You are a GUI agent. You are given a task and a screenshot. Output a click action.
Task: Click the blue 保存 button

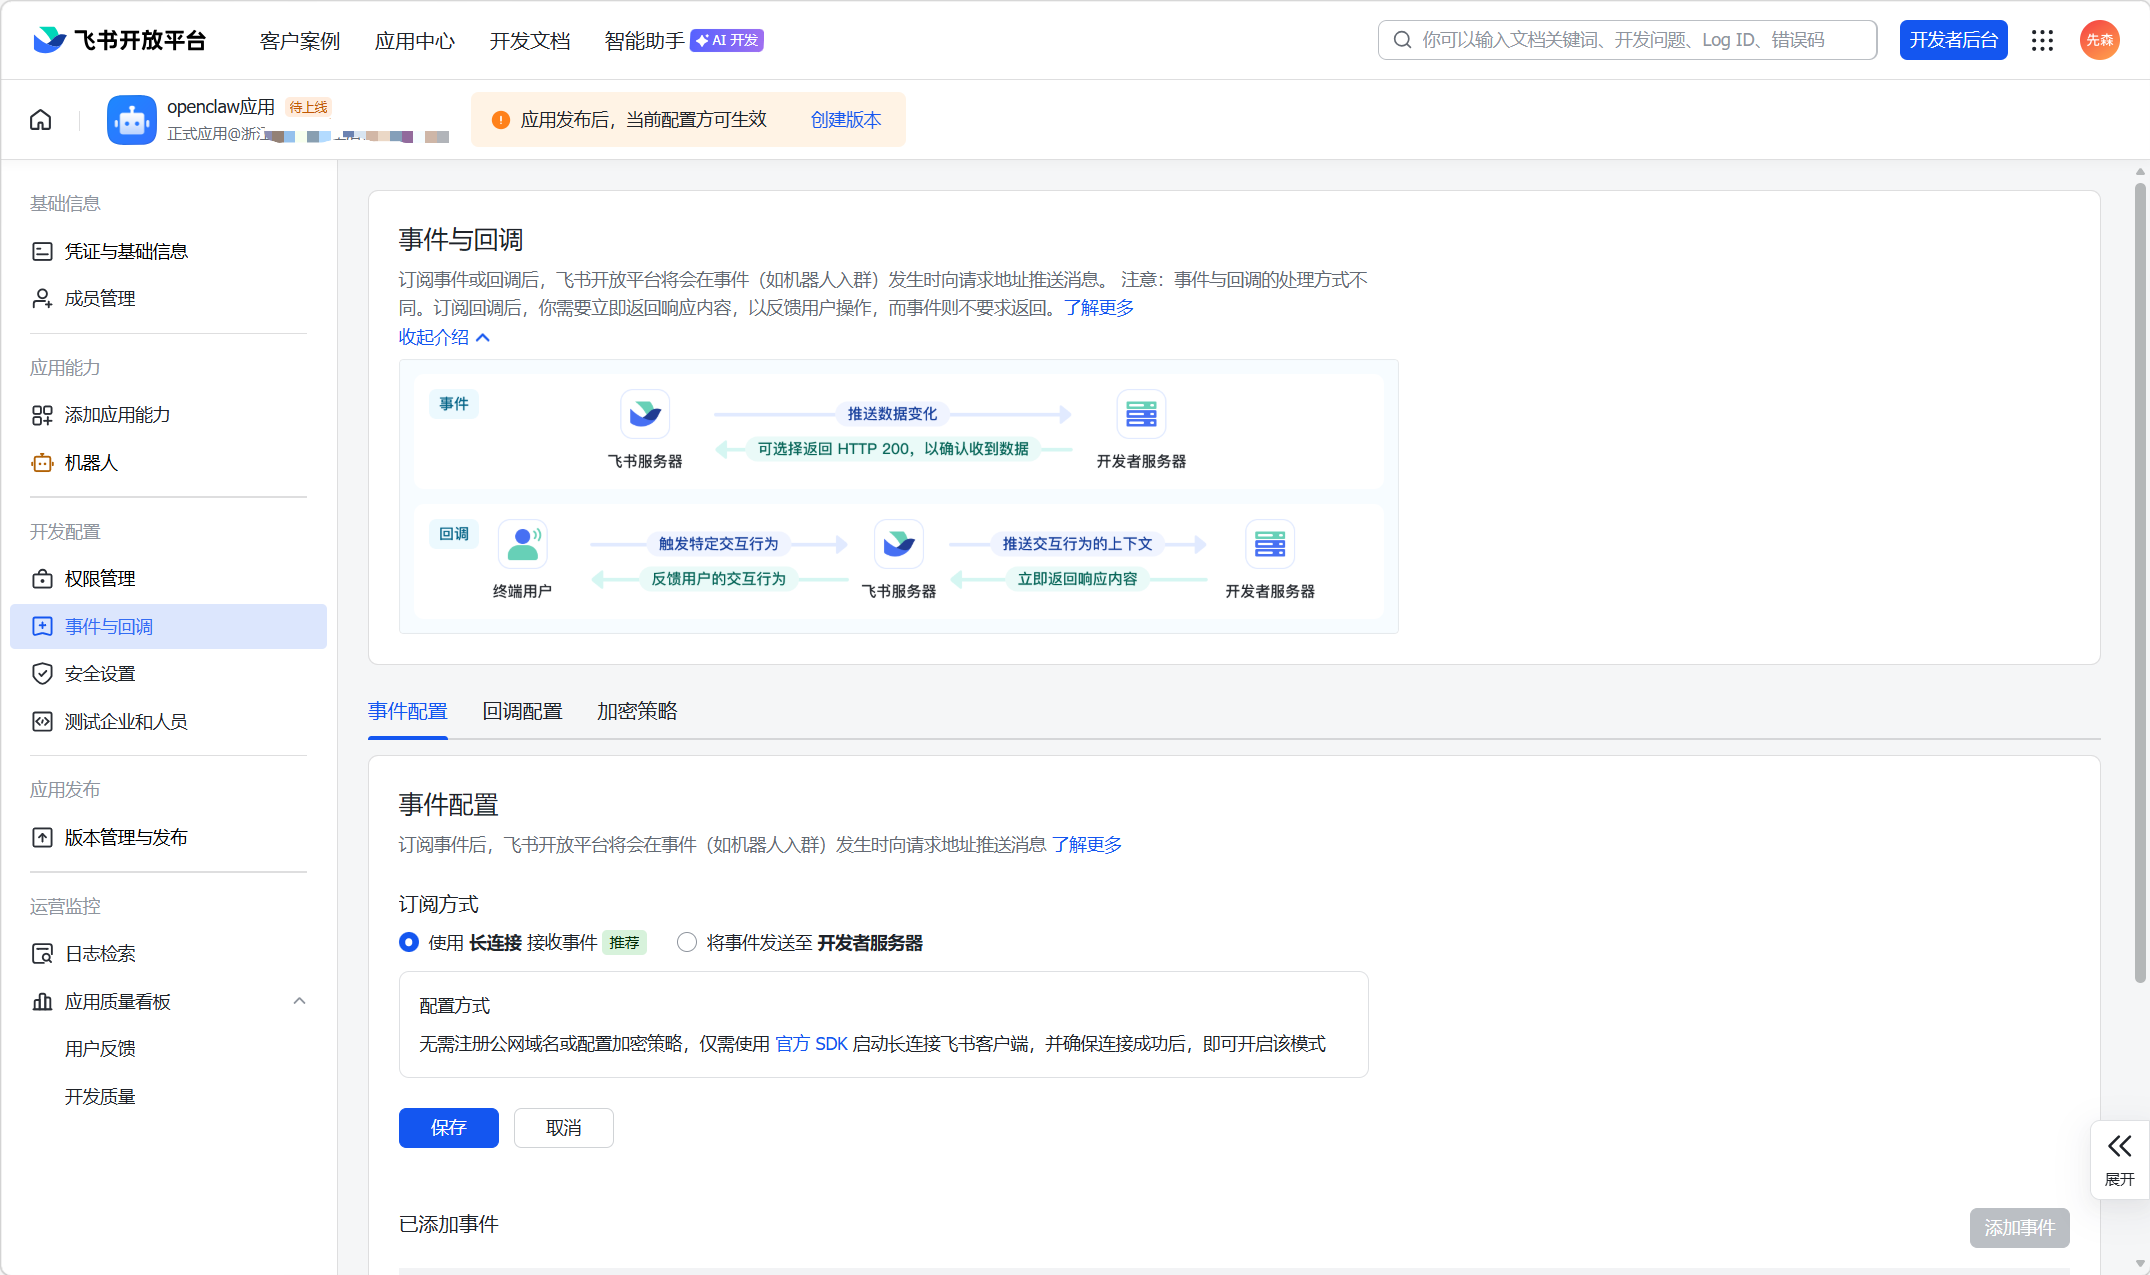tap(448, 1128)
